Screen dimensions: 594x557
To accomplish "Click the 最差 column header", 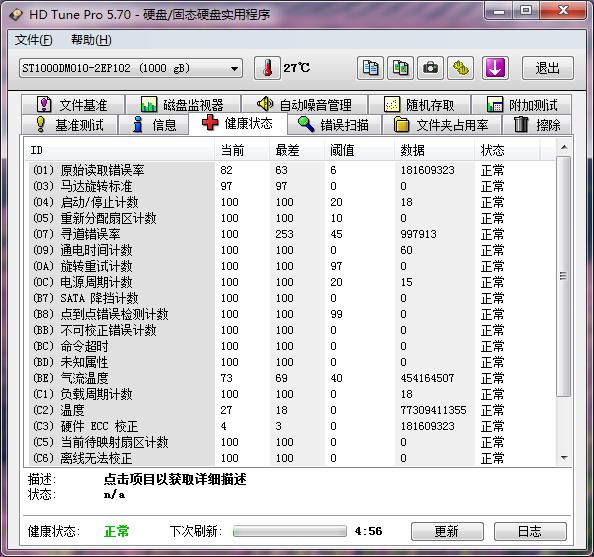I will coord(297,150).
